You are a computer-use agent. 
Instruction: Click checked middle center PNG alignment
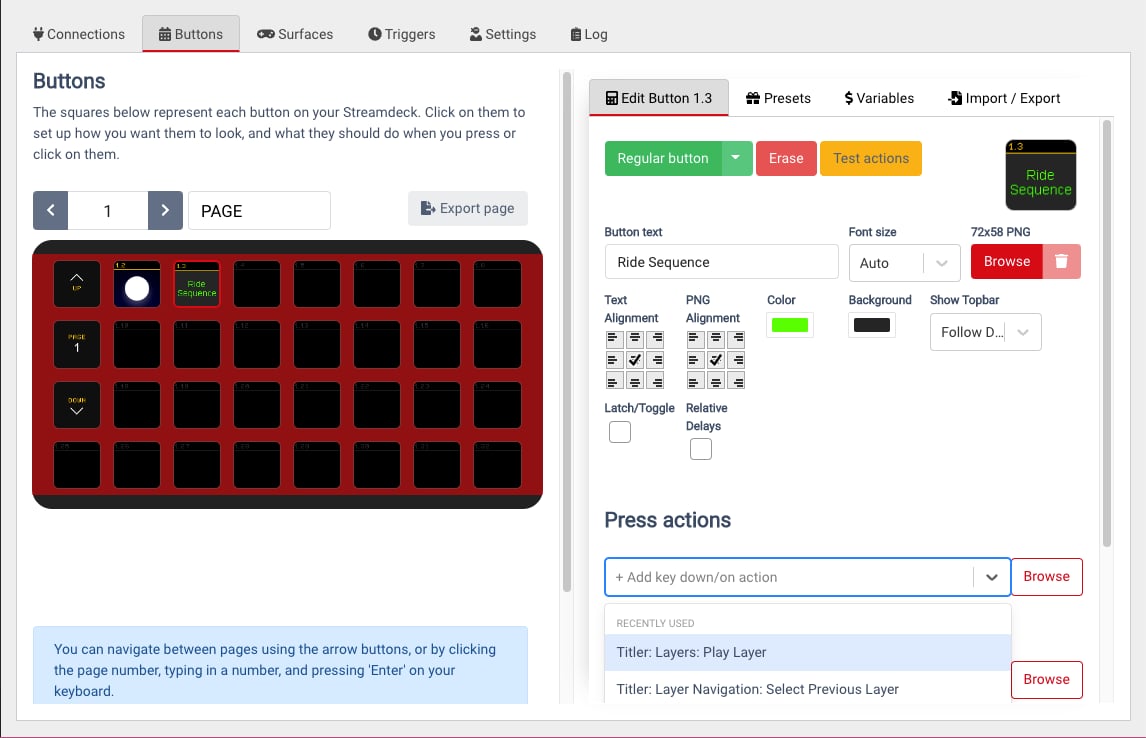click(716, 360)
